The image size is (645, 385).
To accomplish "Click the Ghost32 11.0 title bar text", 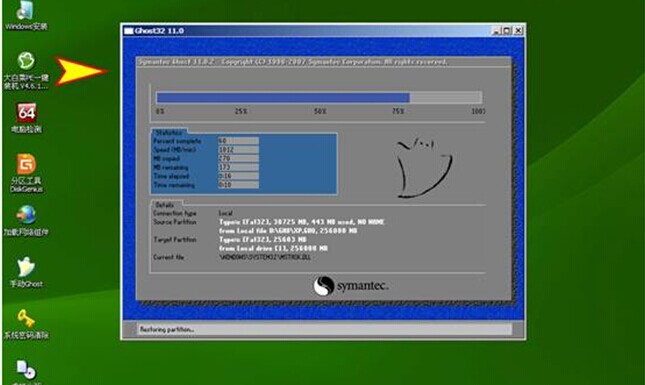I will point(159,31).
